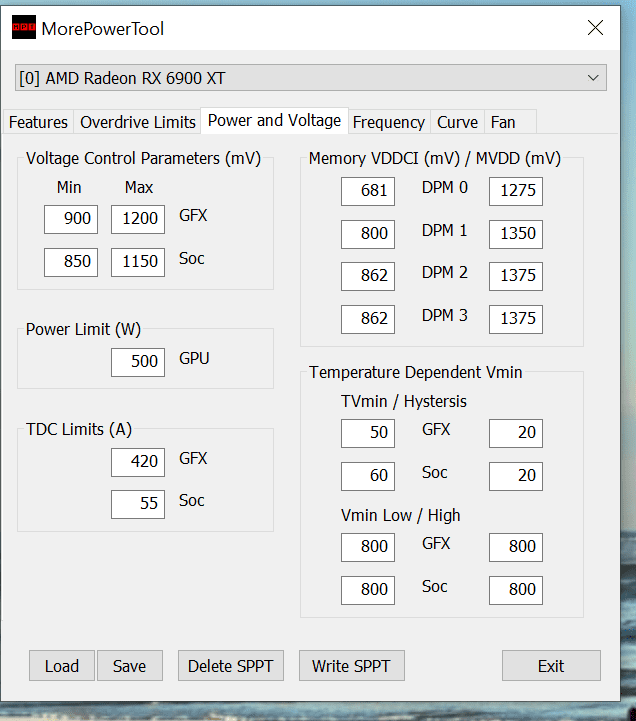Click the Soc Min voltage field showing 850
636x721 pixels.
(x=71, y=262)
